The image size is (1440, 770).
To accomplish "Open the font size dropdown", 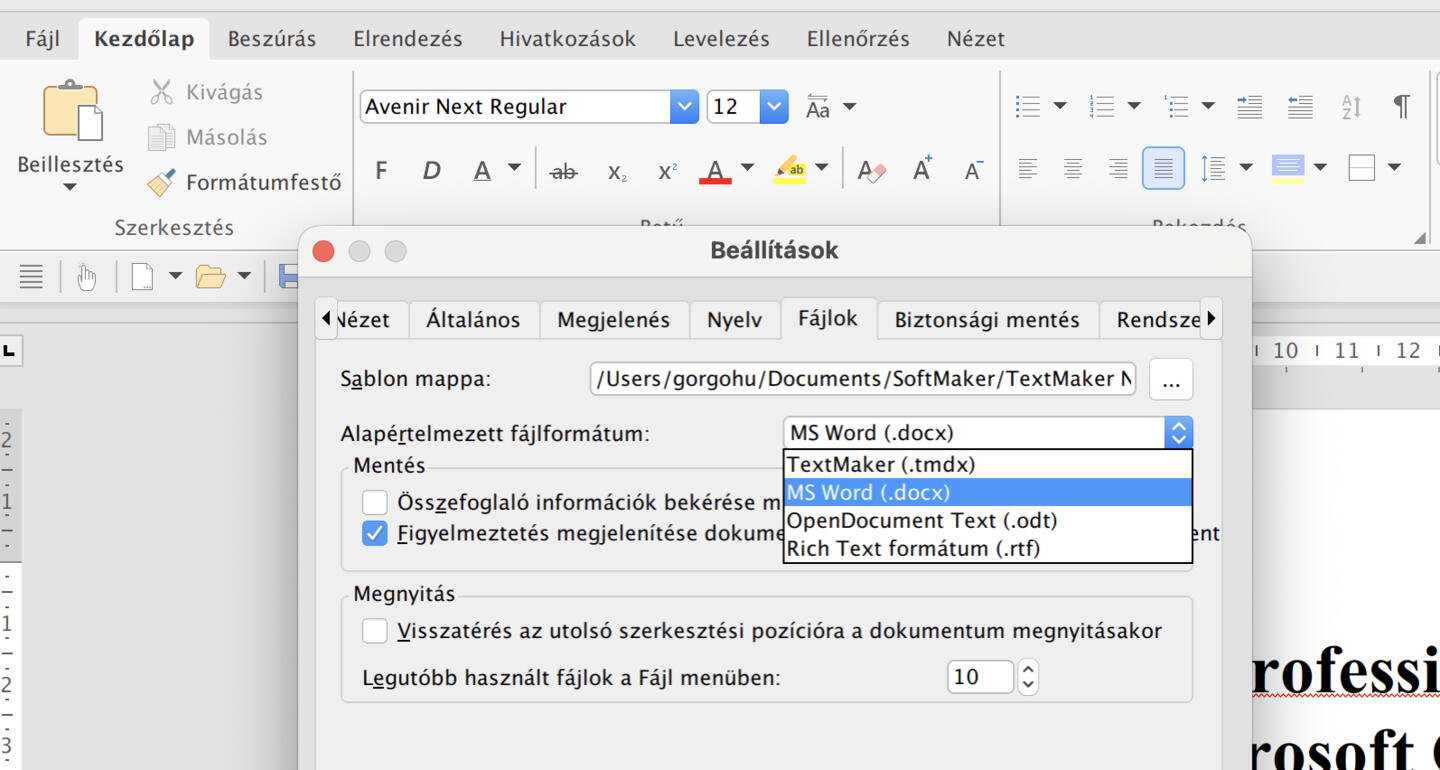I will [x=774, y=107].
